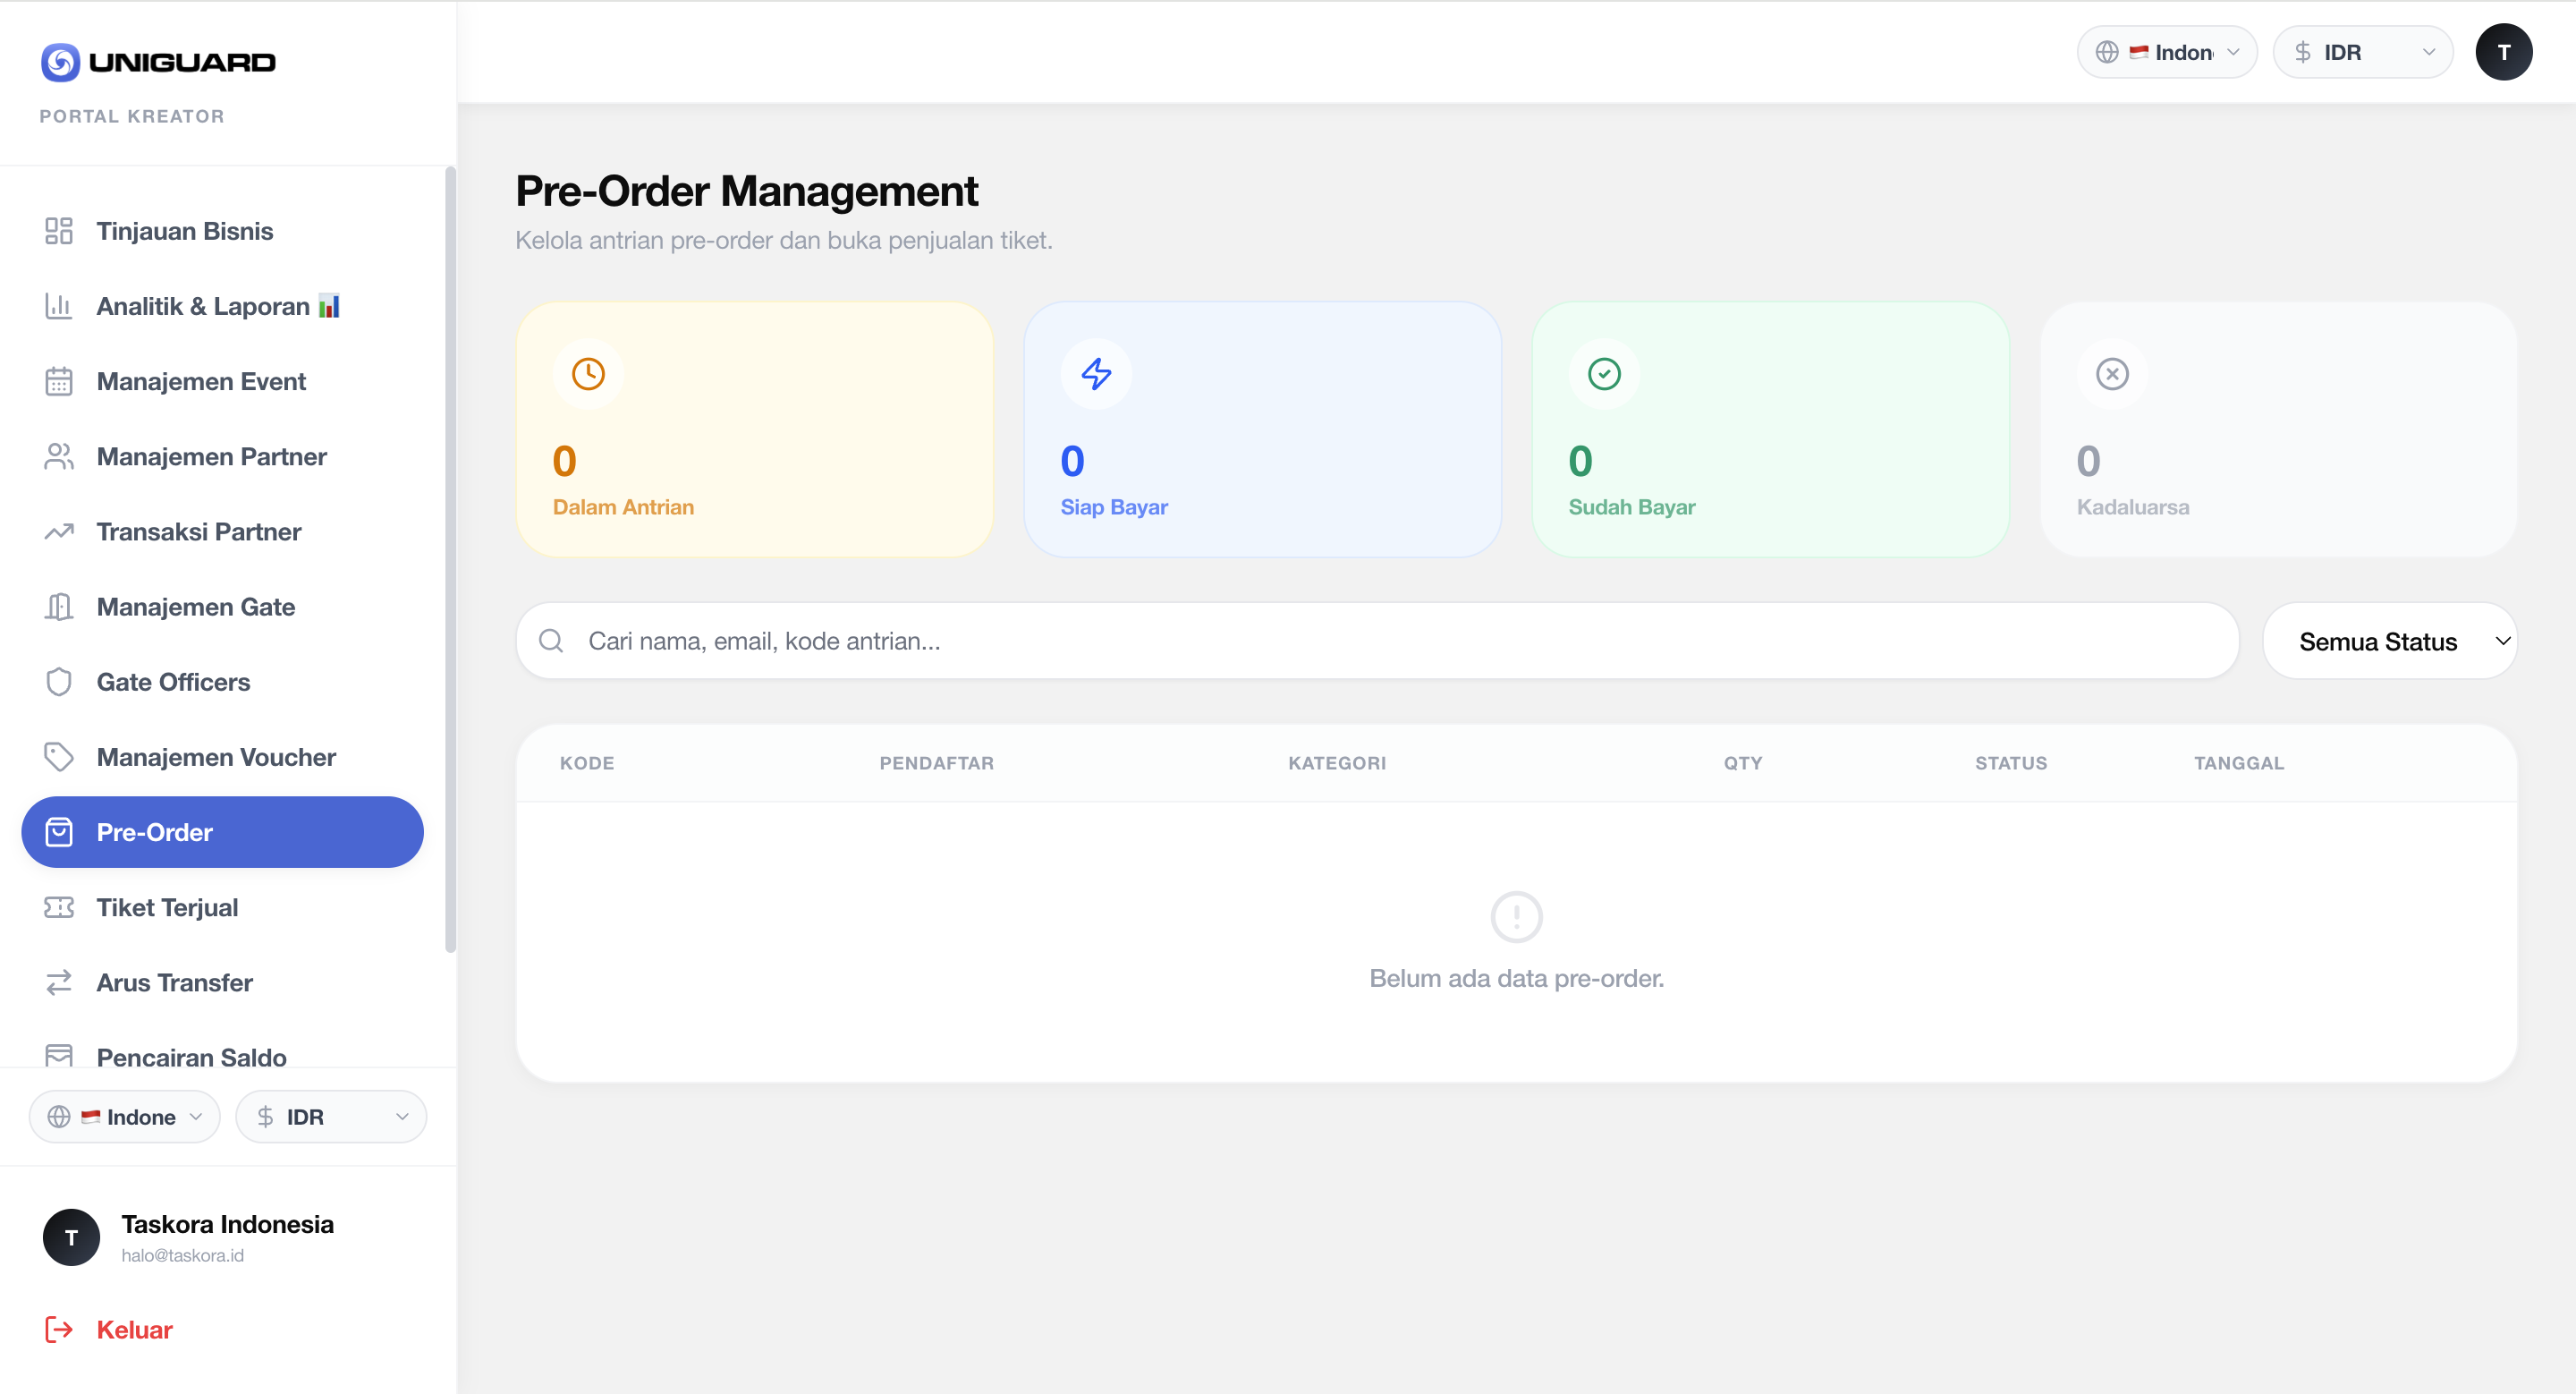Click the Sudah Bayar status card
2576x1394 pixels.
pyautogui.click(x=1770, y=430)
